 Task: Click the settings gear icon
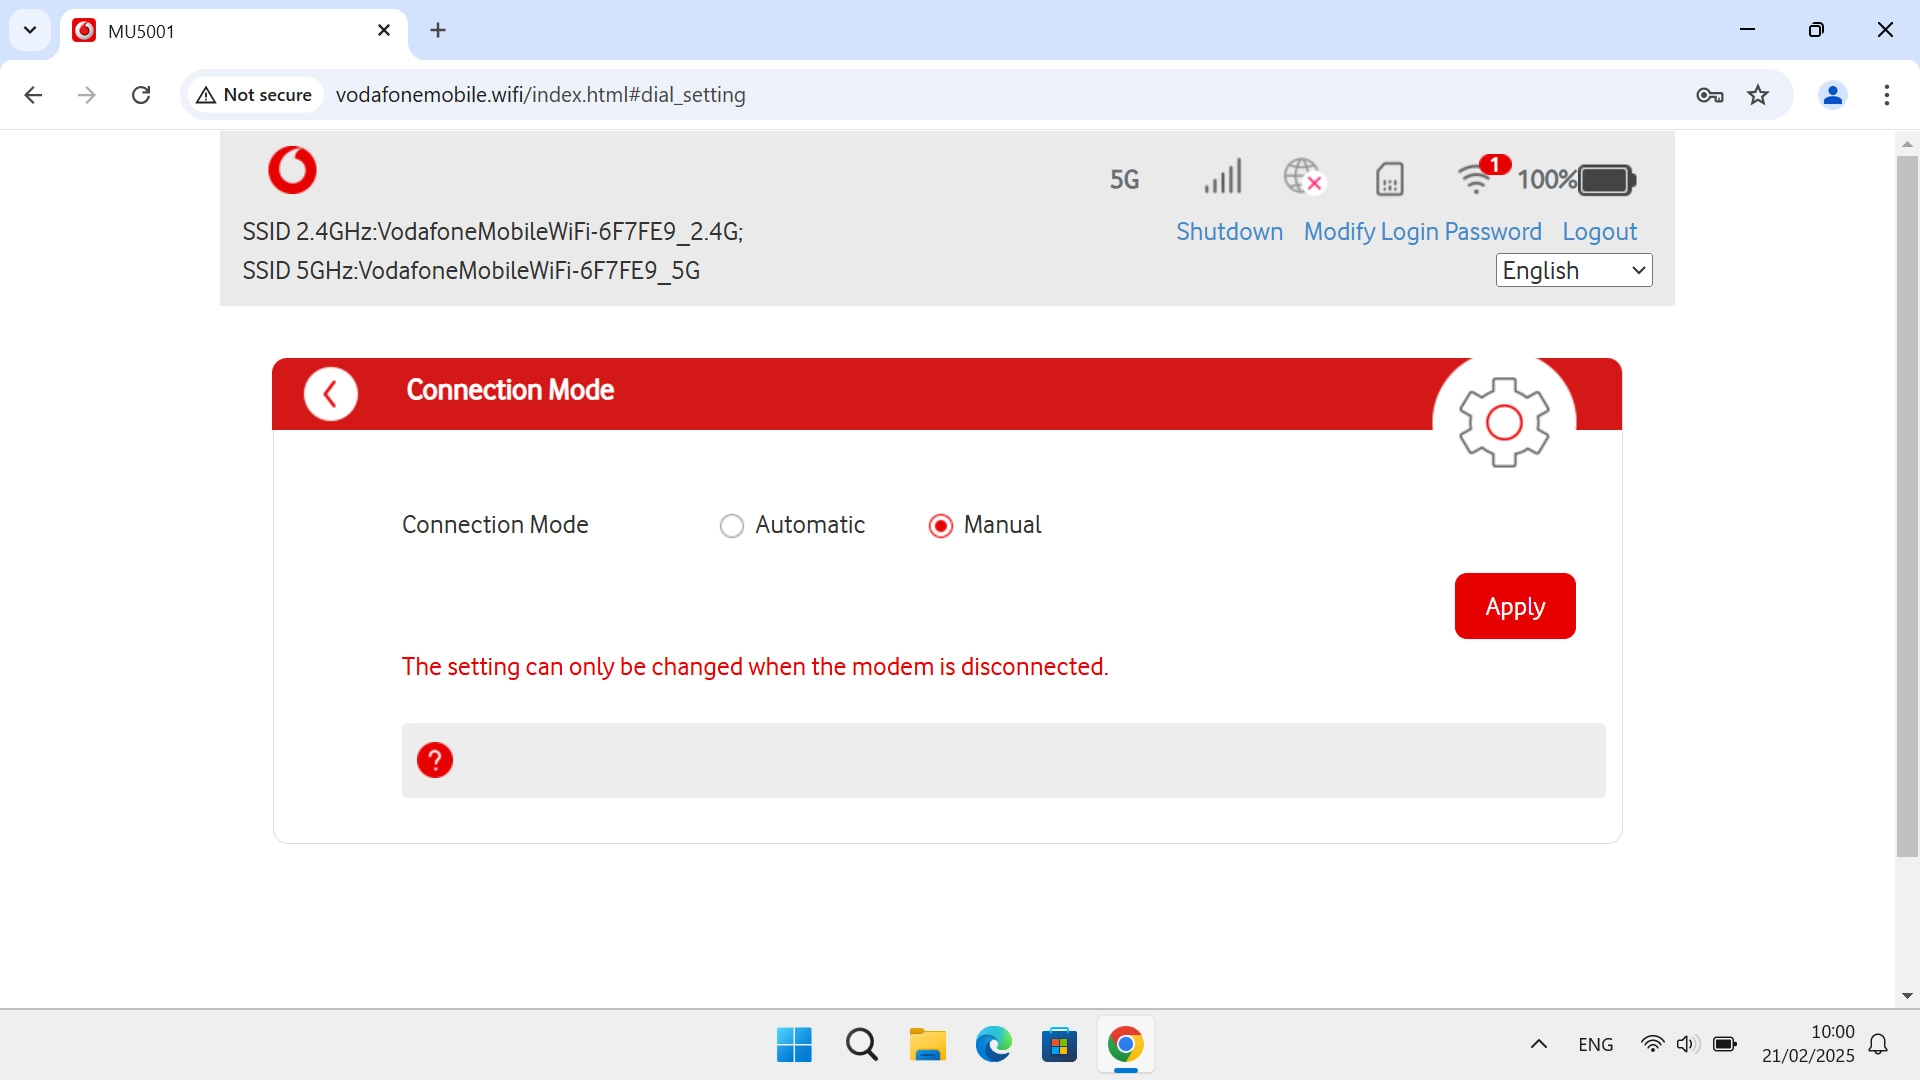[1503, 422]
